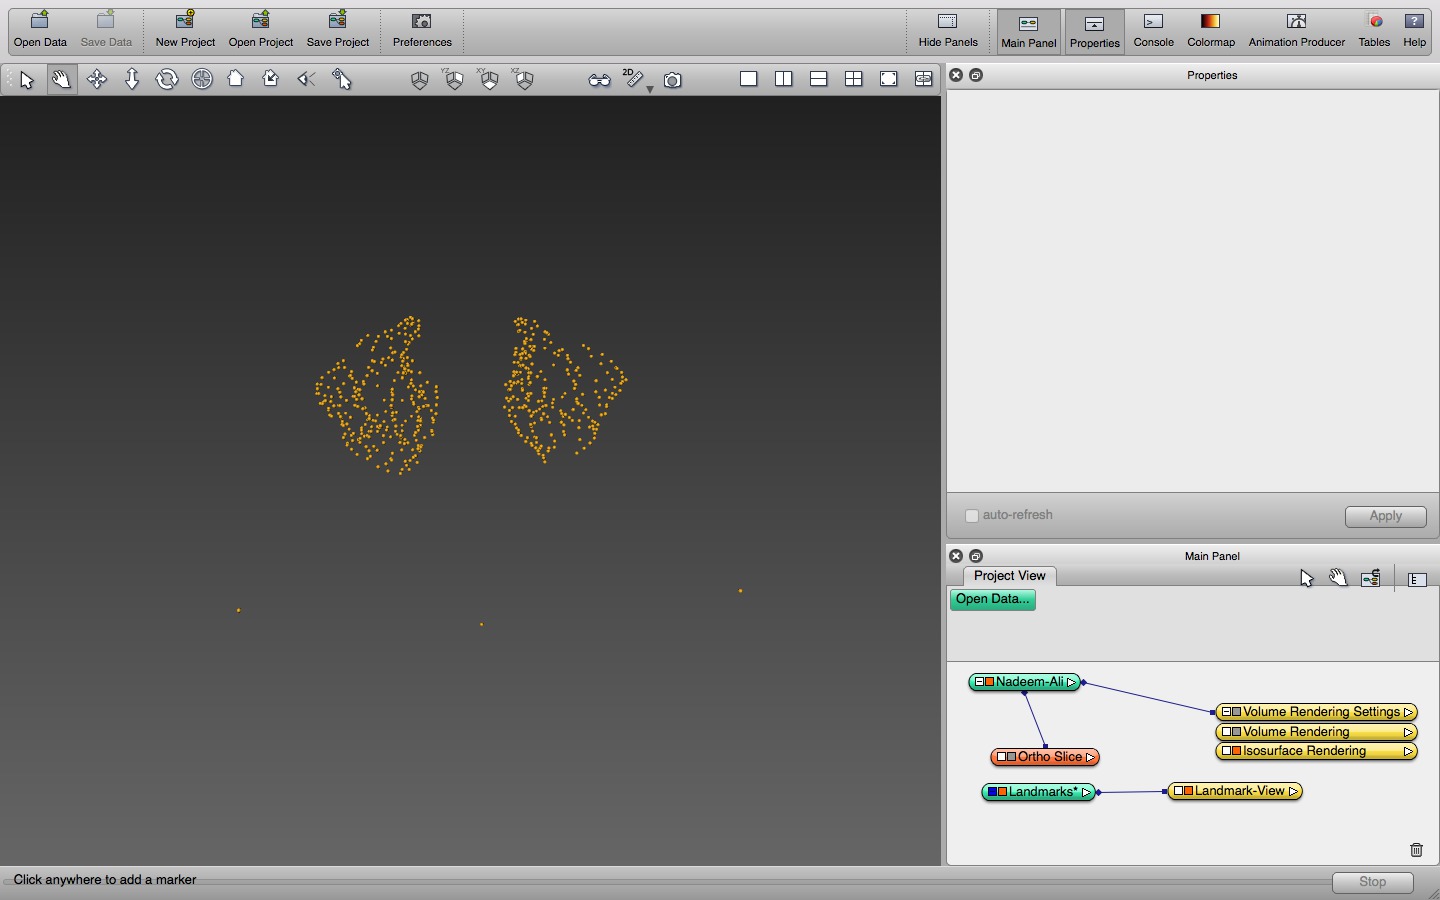Open Landmarks module arrow menu

(x=1086, y=792)
